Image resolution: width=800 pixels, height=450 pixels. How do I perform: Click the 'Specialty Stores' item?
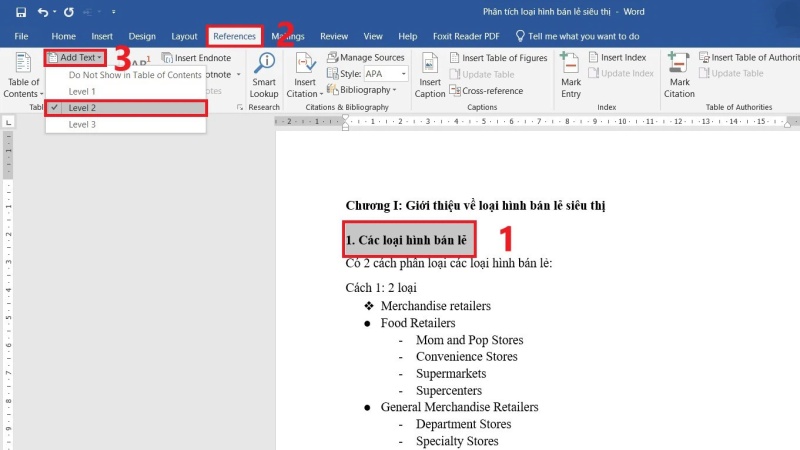pyautogui.click(x=457, y=441)
